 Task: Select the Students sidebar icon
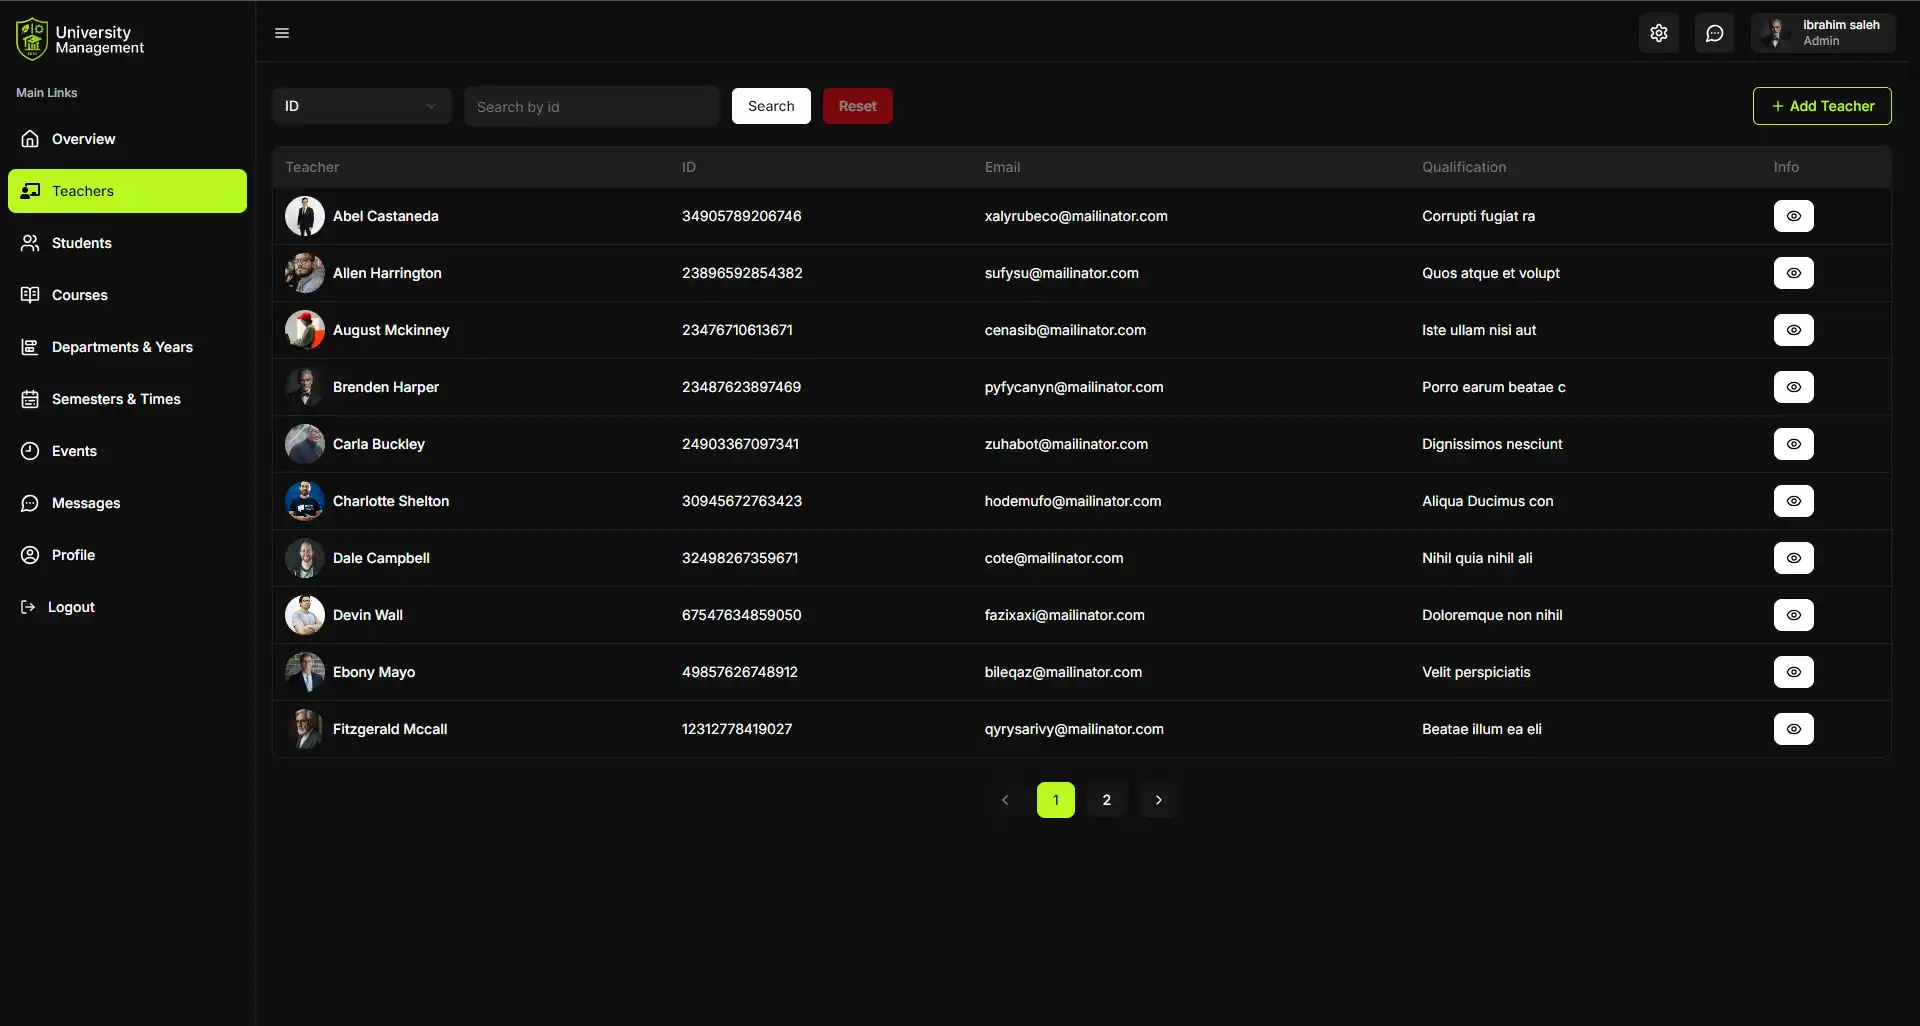point(30,243)
